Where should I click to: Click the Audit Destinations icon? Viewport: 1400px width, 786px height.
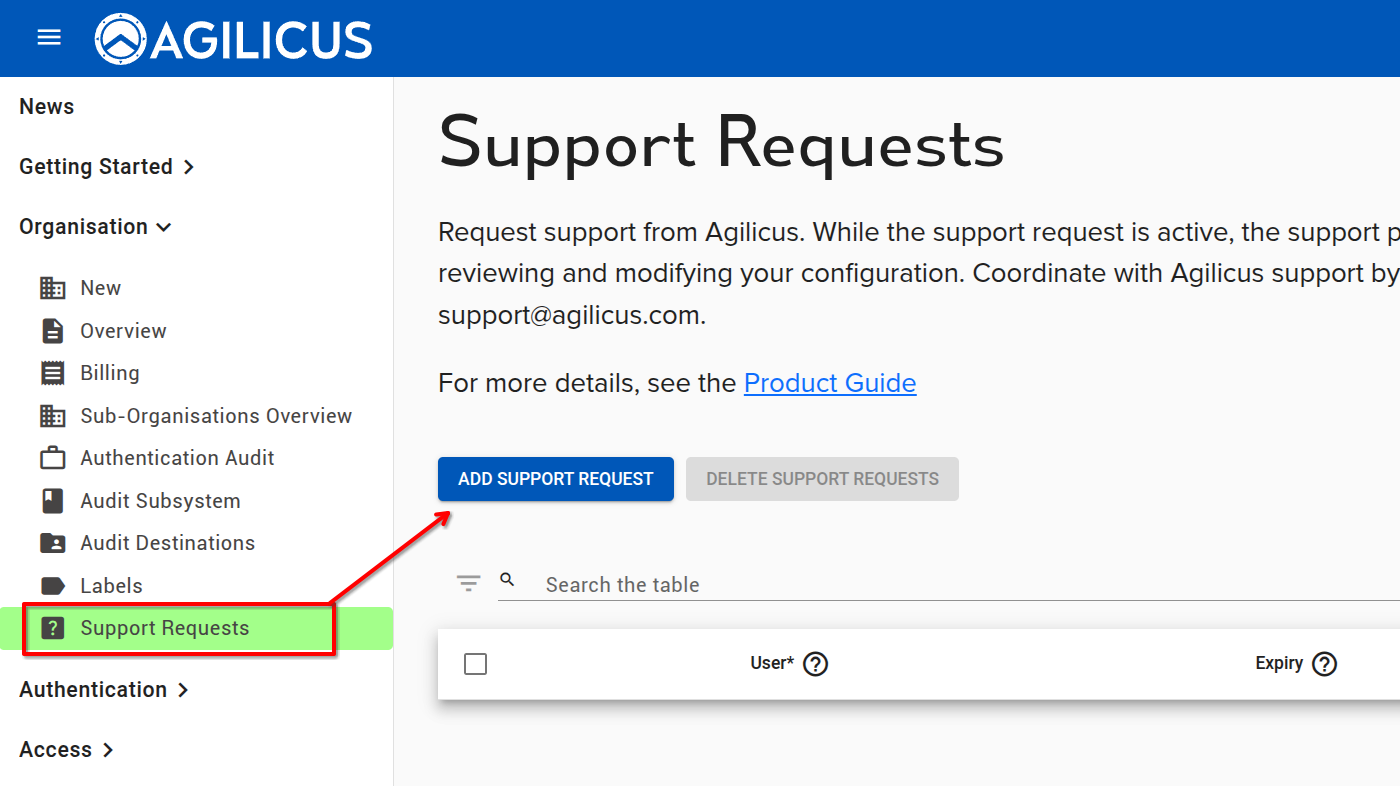tap(53, 542)
